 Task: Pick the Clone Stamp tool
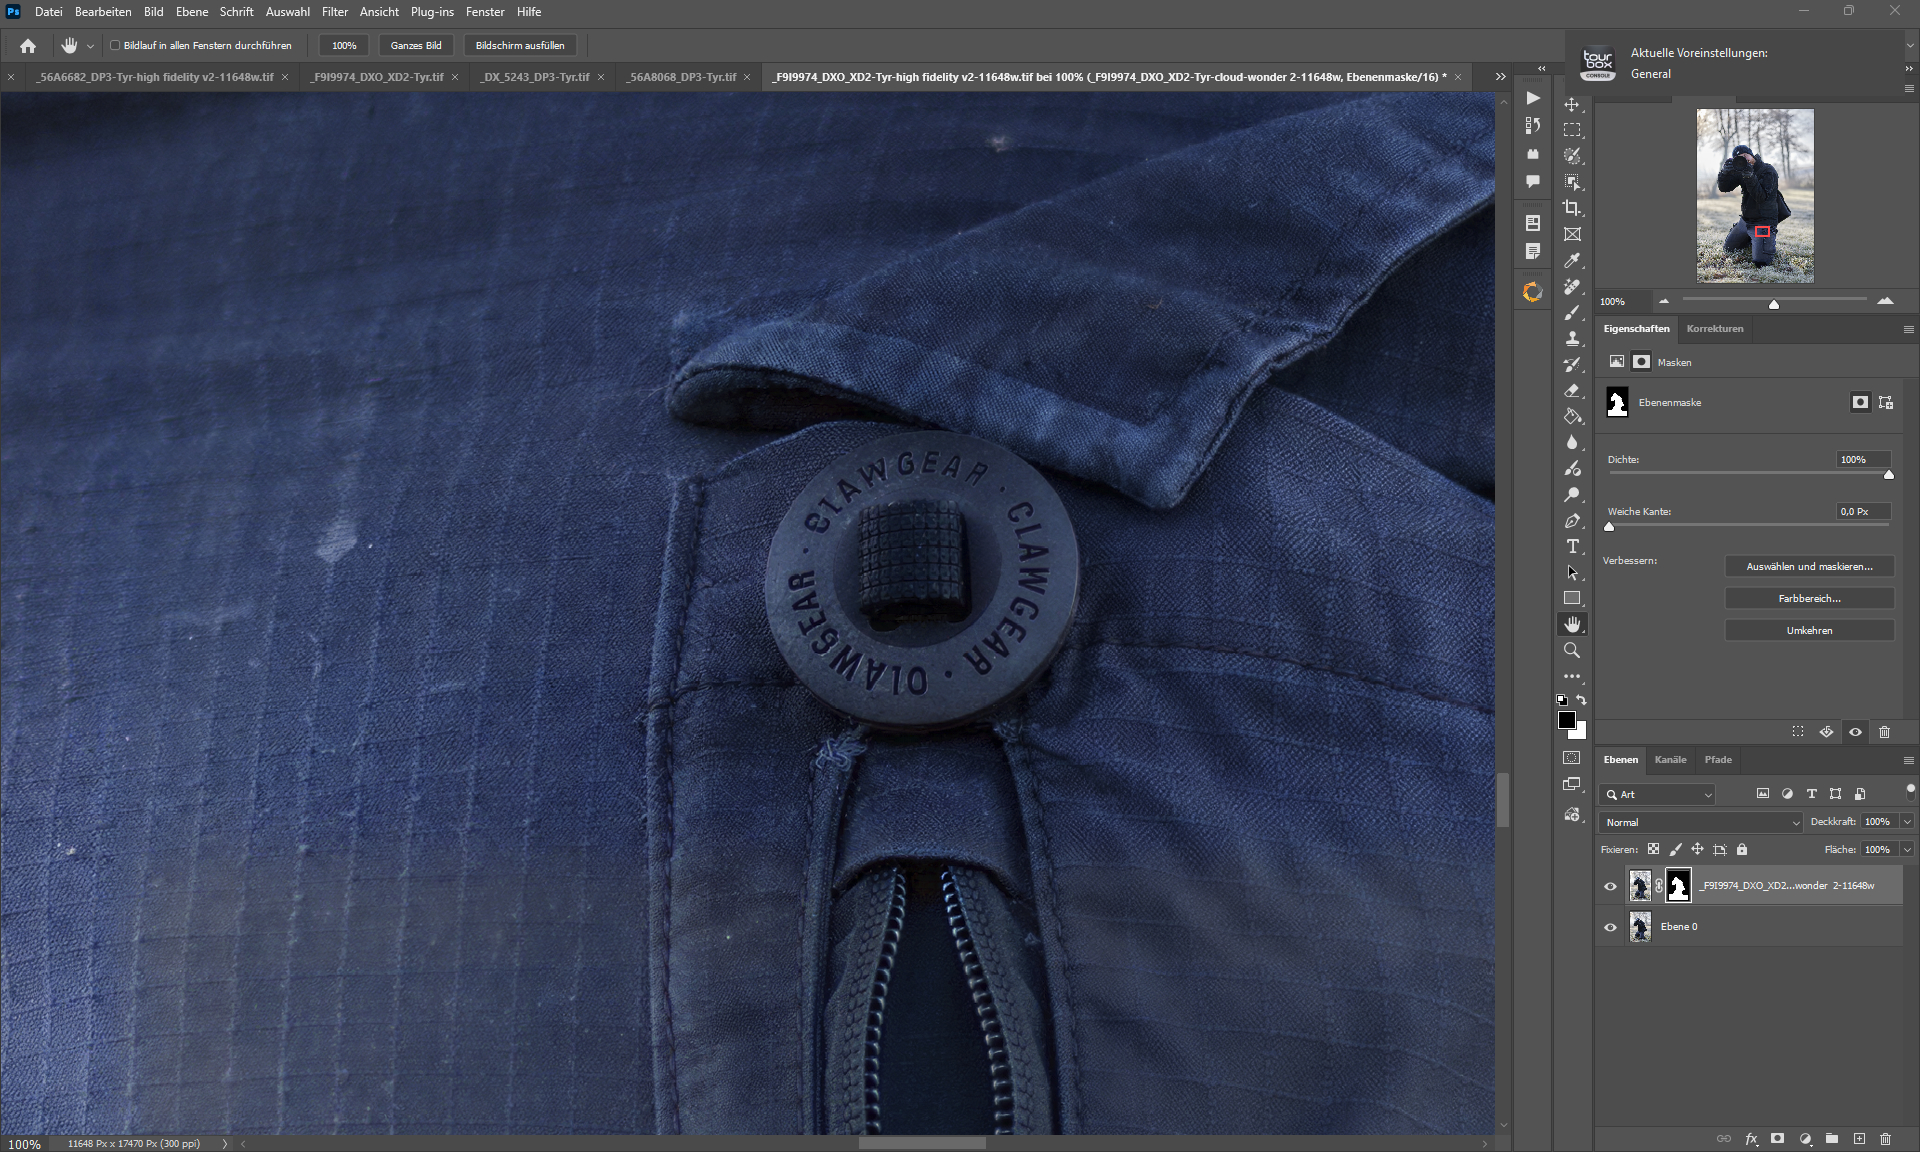tap(1572, 339)
